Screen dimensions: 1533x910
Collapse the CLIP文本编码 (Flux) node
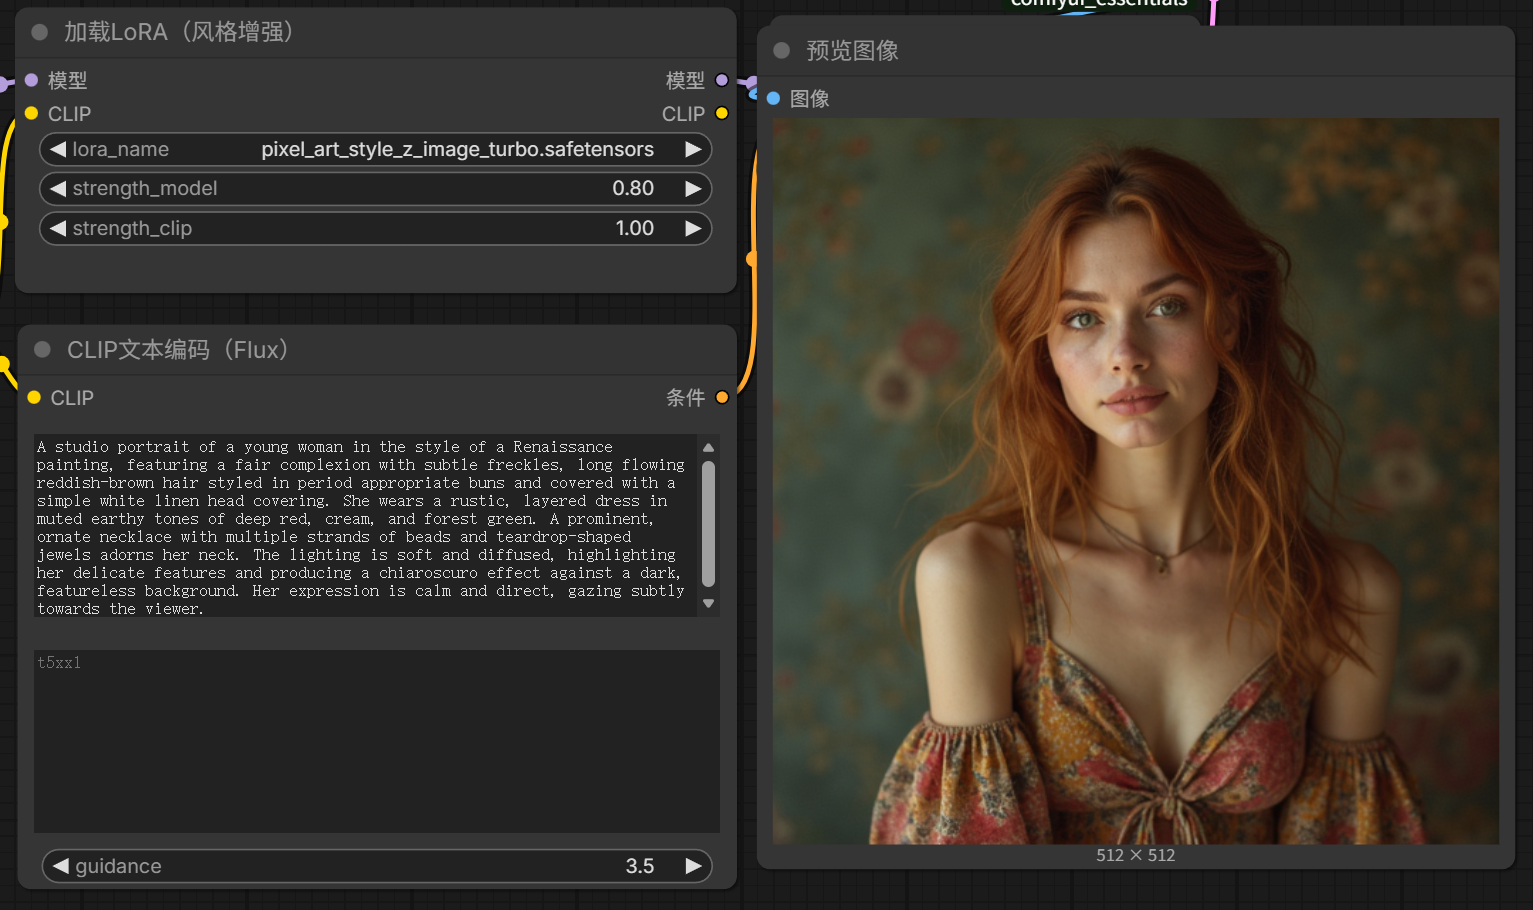coord(42,349)
